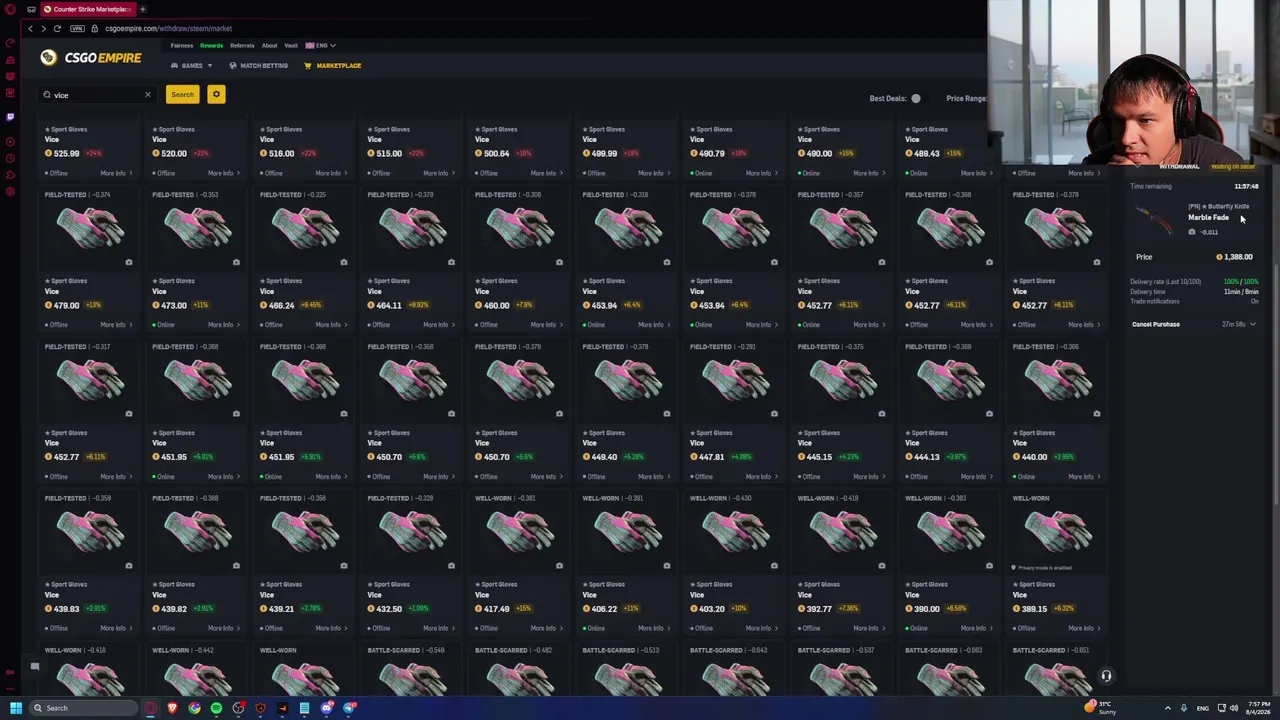Open Twitch in the Opera sidebar
This screenshot has height=720, width=1280.
coord(10,117)
